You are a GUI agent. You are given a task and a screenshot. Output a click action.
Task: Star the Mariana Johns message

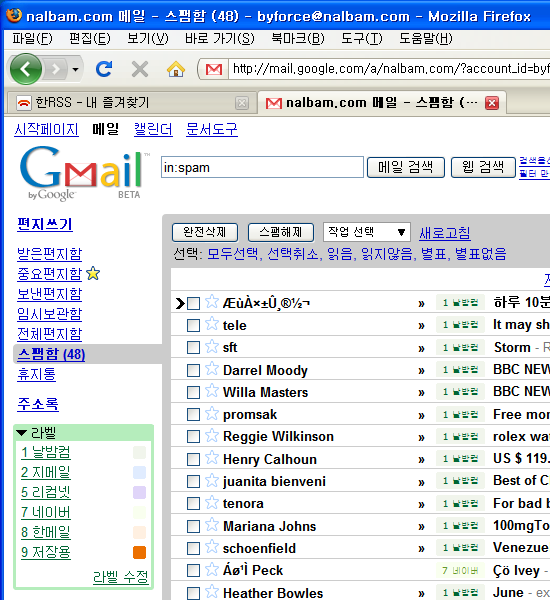coord(212,524)
